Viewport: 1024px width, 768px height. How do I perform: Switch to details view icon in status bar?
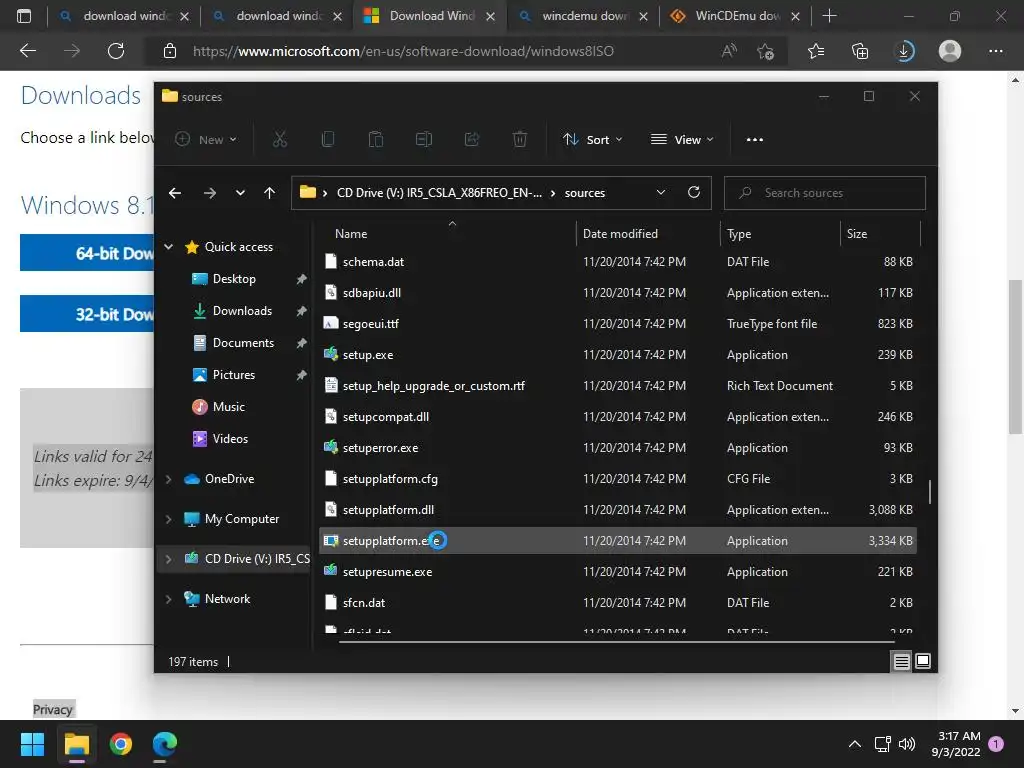tap(901, 662)
